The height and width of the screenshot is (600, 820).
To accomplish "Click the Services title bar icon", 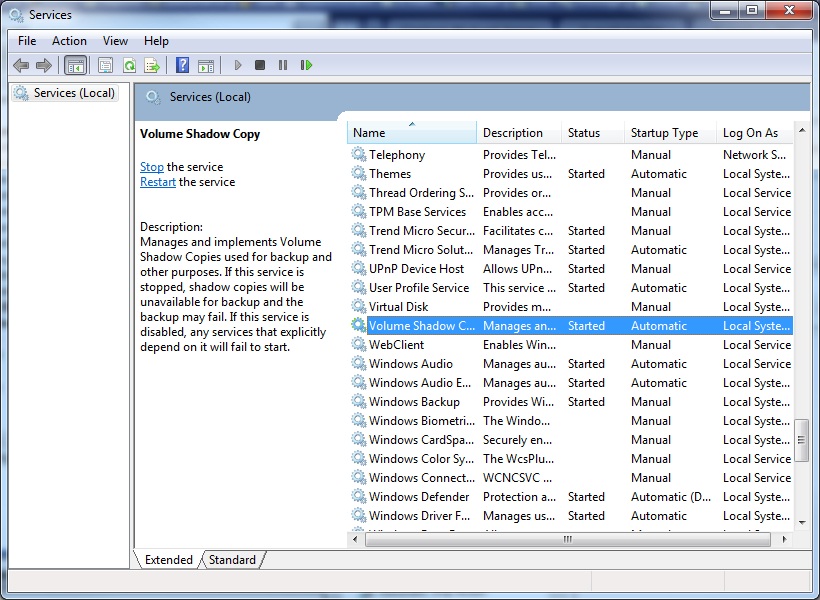I will pos(16,15).
